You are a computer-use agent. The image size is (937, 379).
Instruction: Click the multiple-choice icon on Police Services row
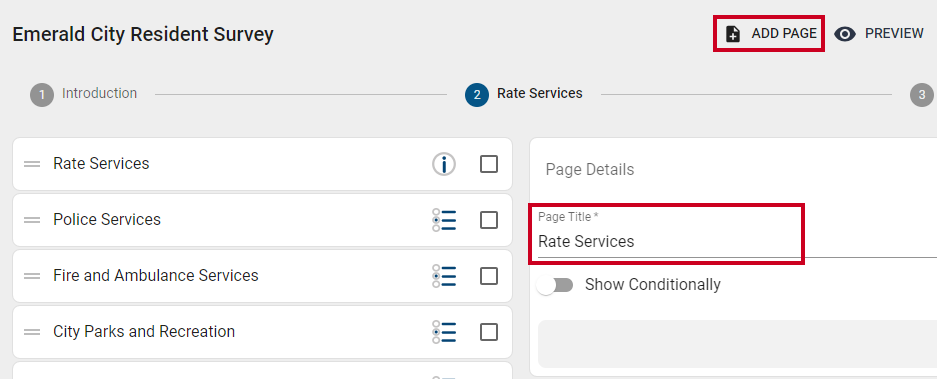point(444,220)
